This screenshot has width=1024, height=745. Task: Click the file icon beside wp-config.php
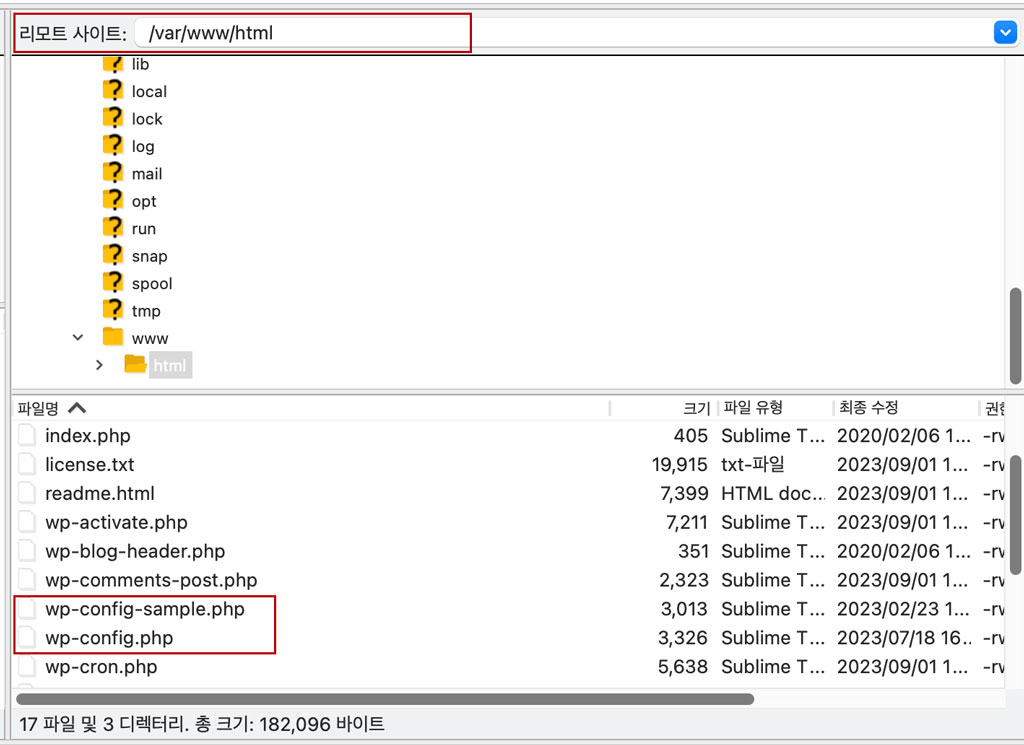coord(27,637)
